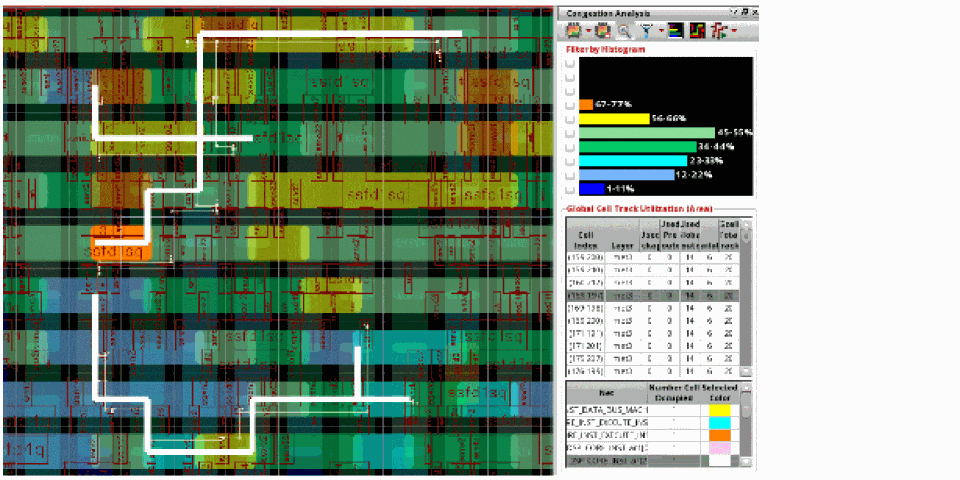This screenshot has width=960, height=480.
Task: Click the green 34-44% histogram bar
Action: (638, 147)
